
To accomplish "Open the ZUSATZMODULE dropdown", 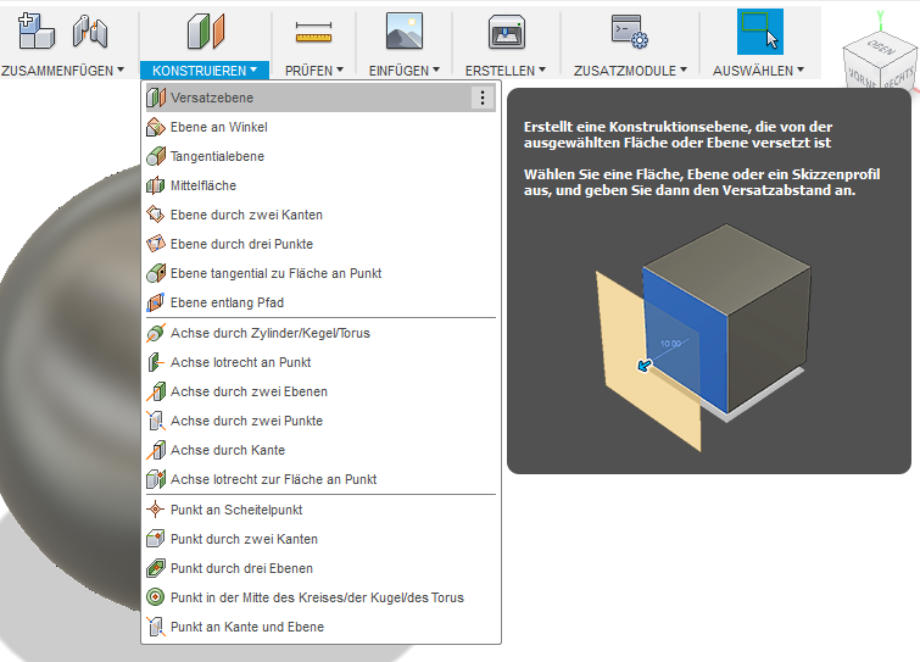I will click(630, 70).
